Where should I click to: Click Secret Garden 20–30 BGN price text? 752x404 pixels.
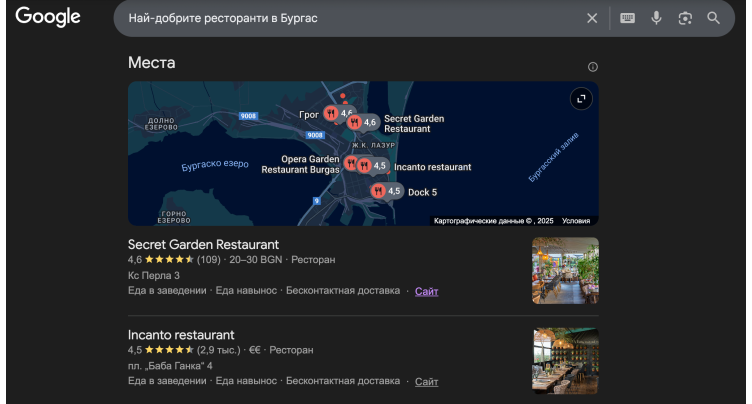pyautogui.click(x=256, y=260)
